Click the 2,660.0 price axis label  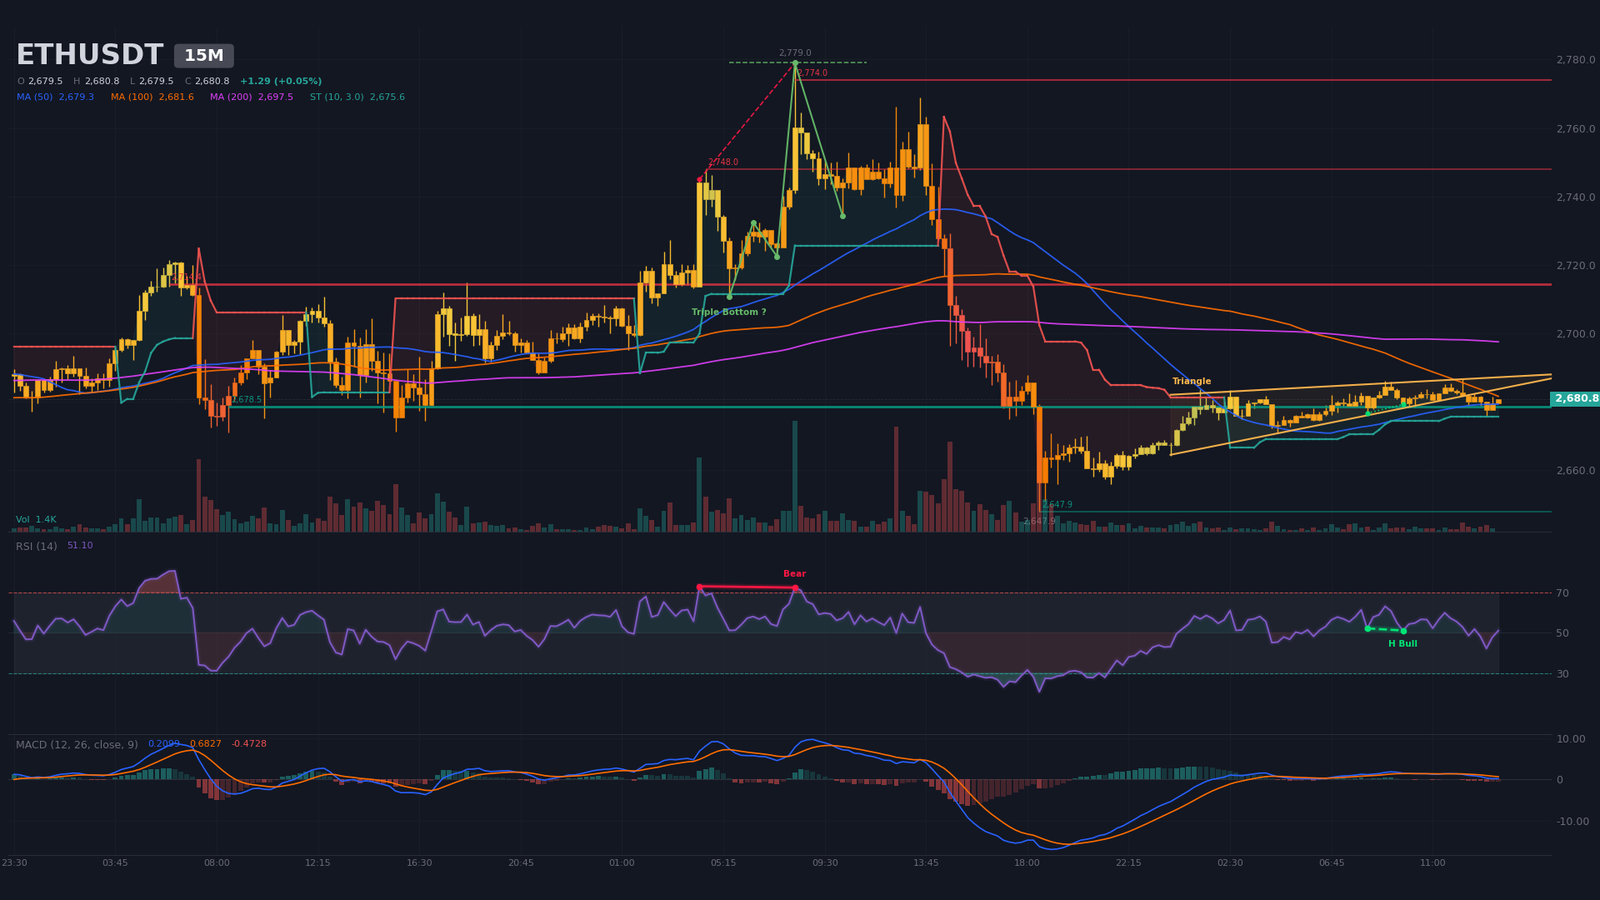1575,470
